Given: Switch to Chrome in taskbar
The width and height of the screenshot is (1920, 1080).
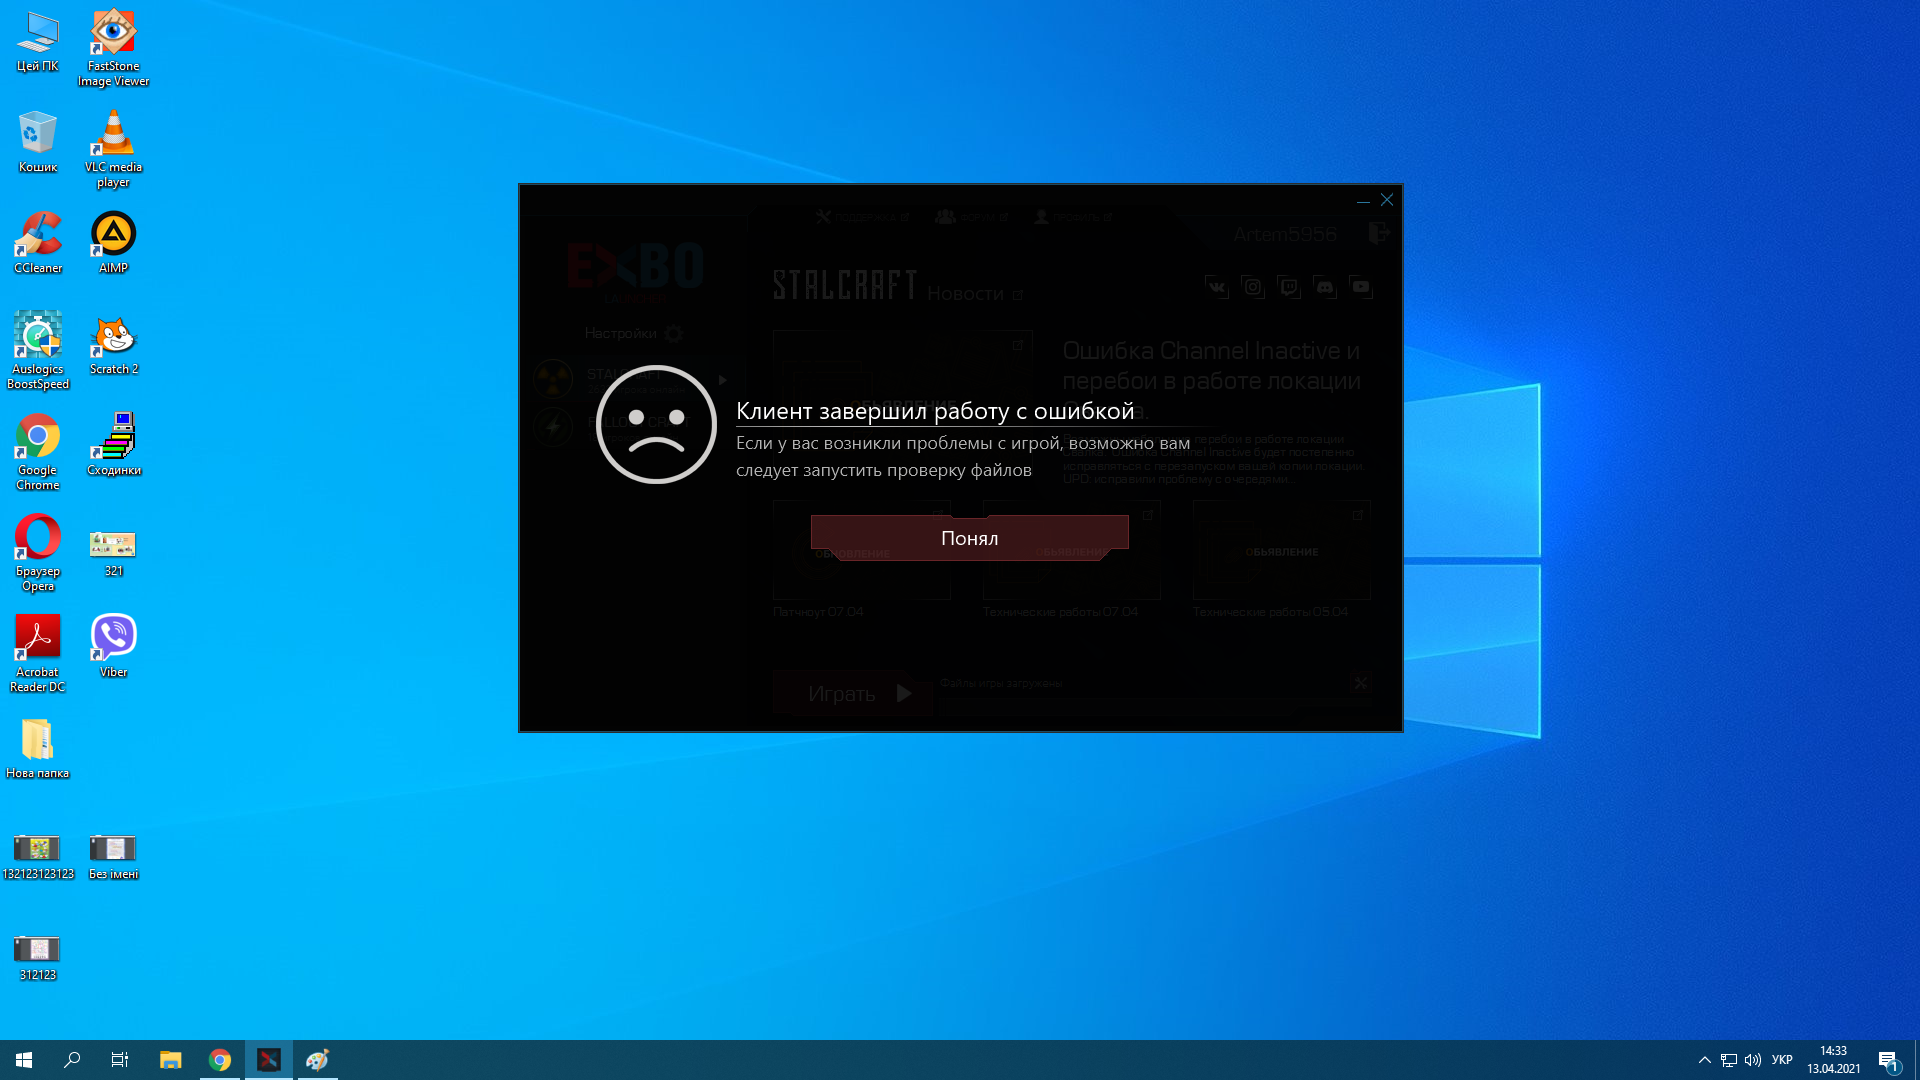Looking at the screenshot, I should click(220, 1060).
